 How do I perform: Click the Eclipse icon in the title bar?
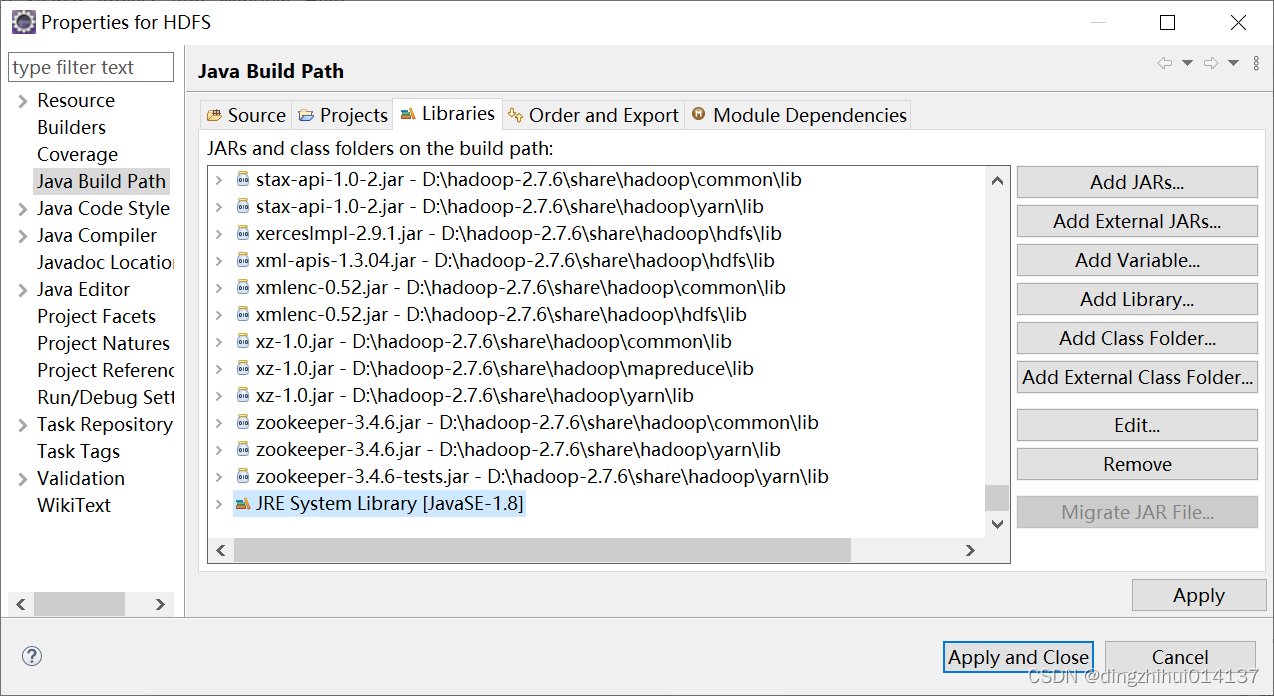pos(23,21)
